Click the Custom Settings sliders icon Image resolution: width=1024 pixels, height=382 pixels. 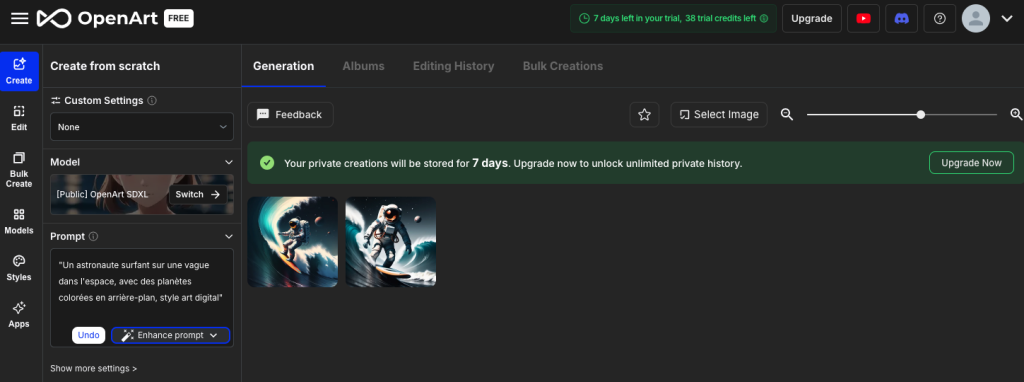pos(56,101)
